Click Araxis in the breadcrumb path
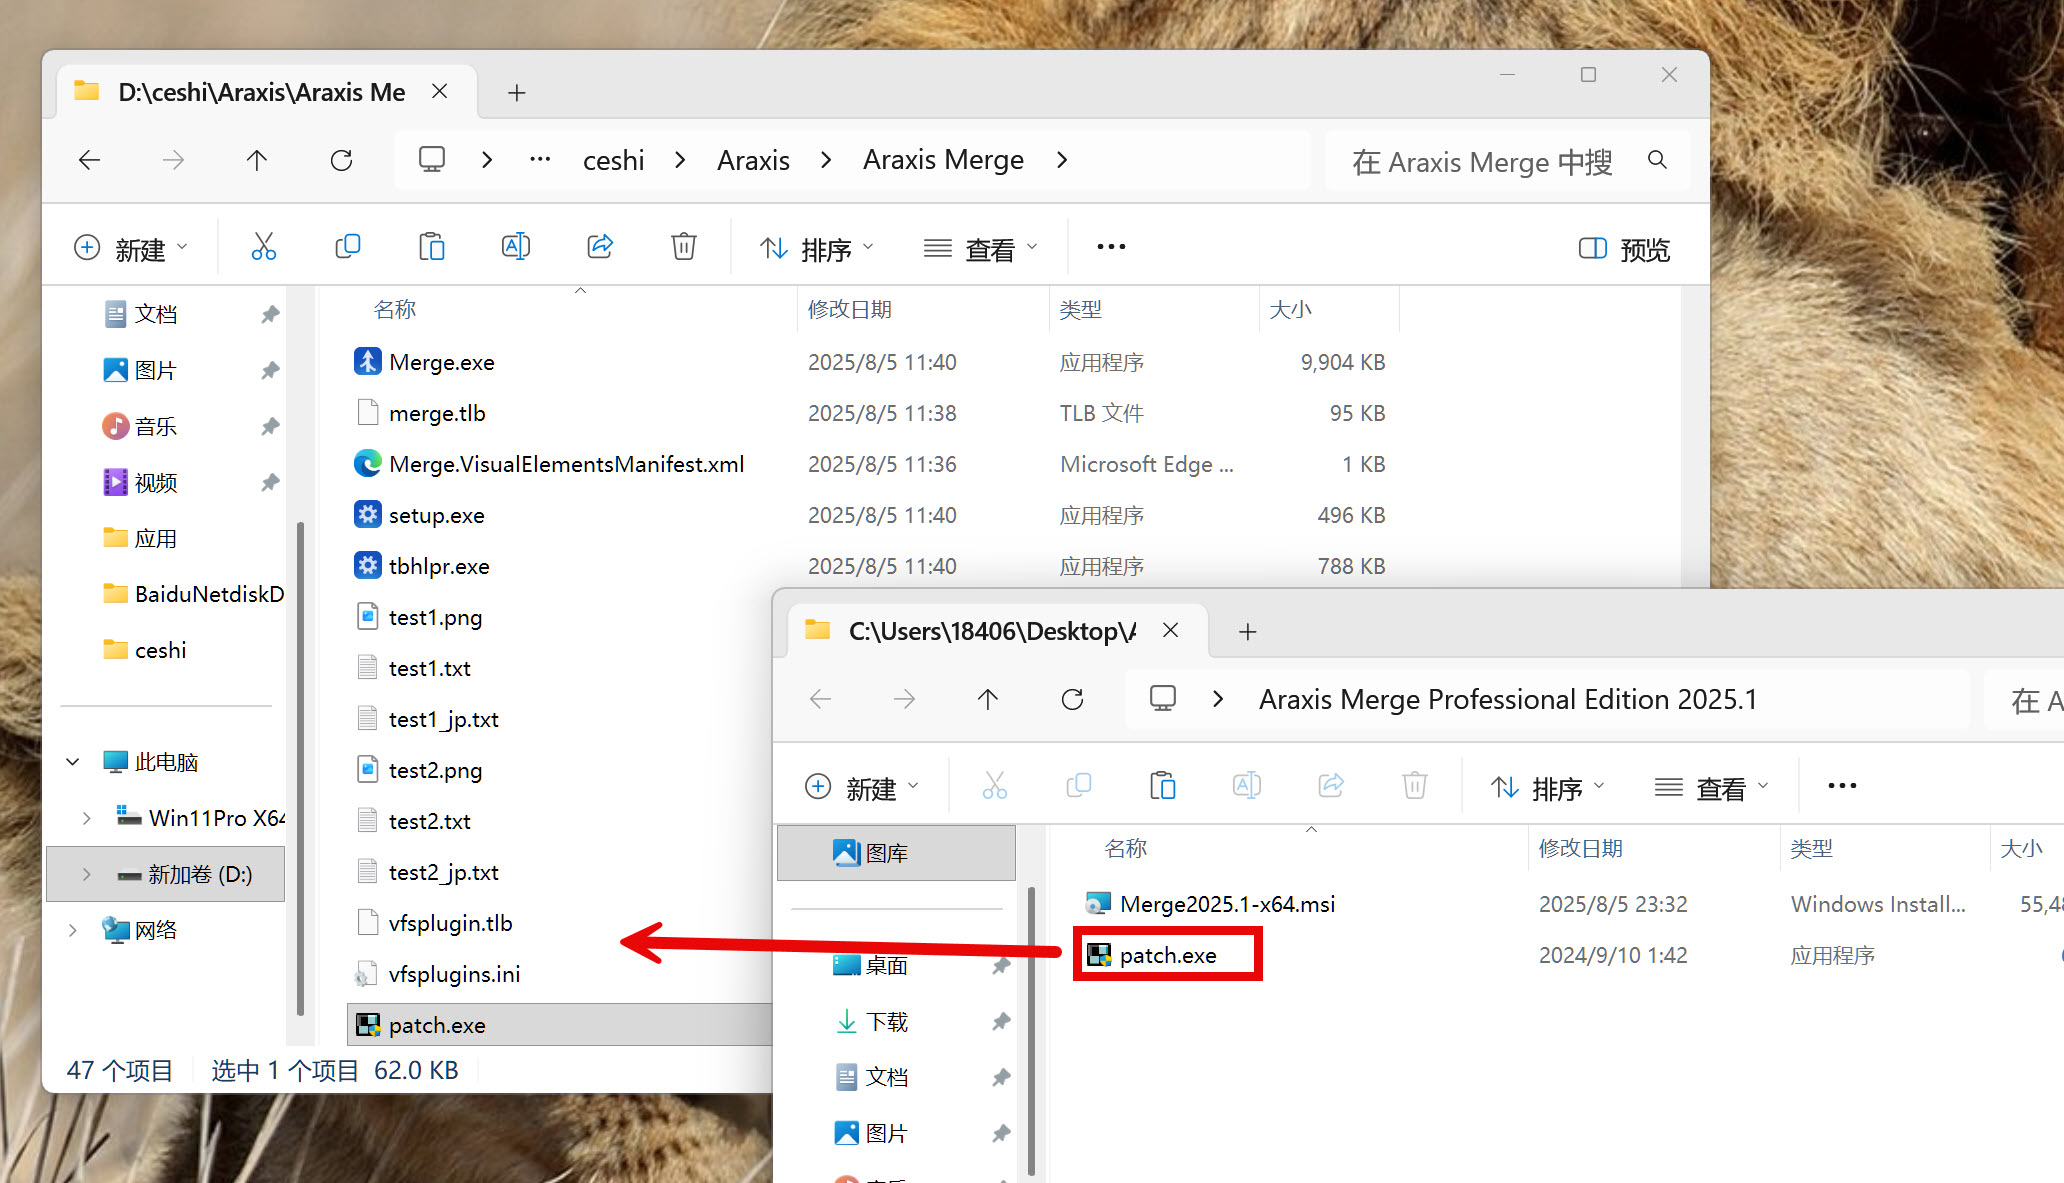Screen dimensions: 2064x1183 click(753, 160)
